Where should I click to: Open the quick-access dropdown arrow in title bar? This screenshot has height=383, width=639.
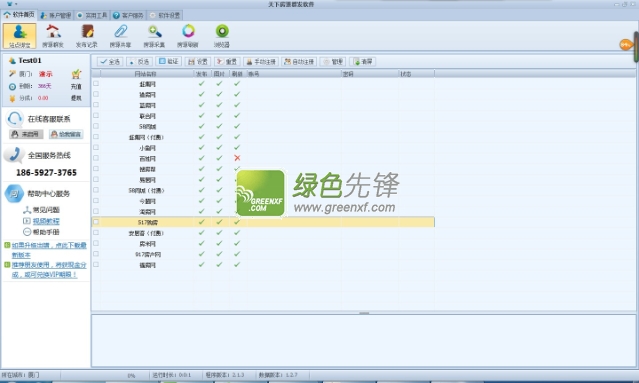pyautogui.click(x=16, y=4)
